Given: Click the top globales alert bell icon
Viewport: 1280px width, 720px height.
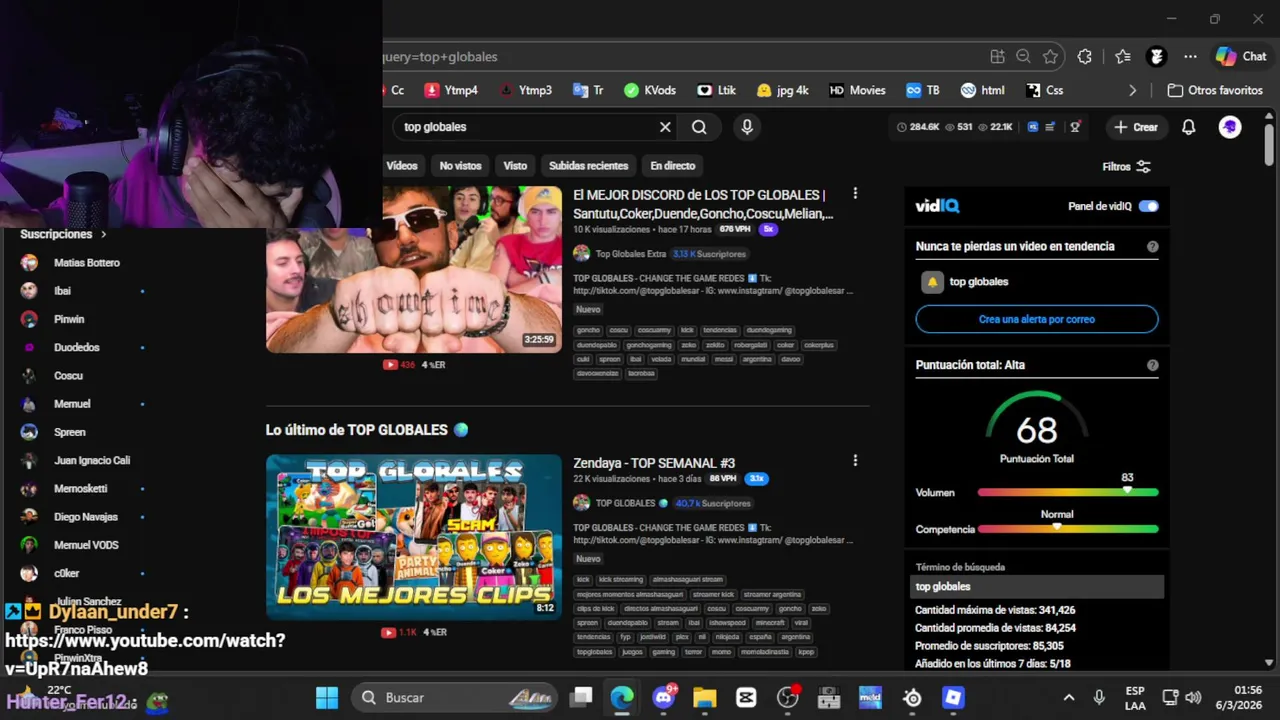Looking at the screenshot, I should (x=932, y=282).
